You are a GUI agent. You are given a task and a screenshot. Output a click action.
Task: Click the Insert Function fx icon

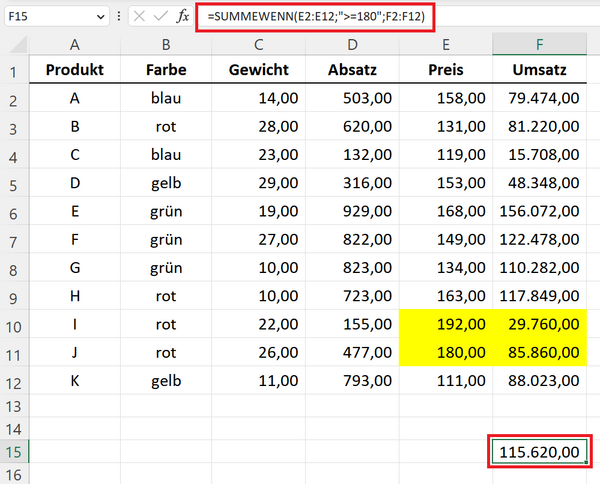(x=183, y=16)
